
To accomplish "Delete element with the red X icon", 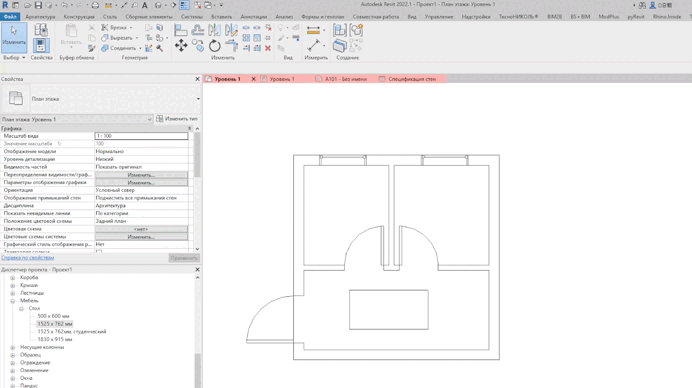I will [x=268, y=48].
